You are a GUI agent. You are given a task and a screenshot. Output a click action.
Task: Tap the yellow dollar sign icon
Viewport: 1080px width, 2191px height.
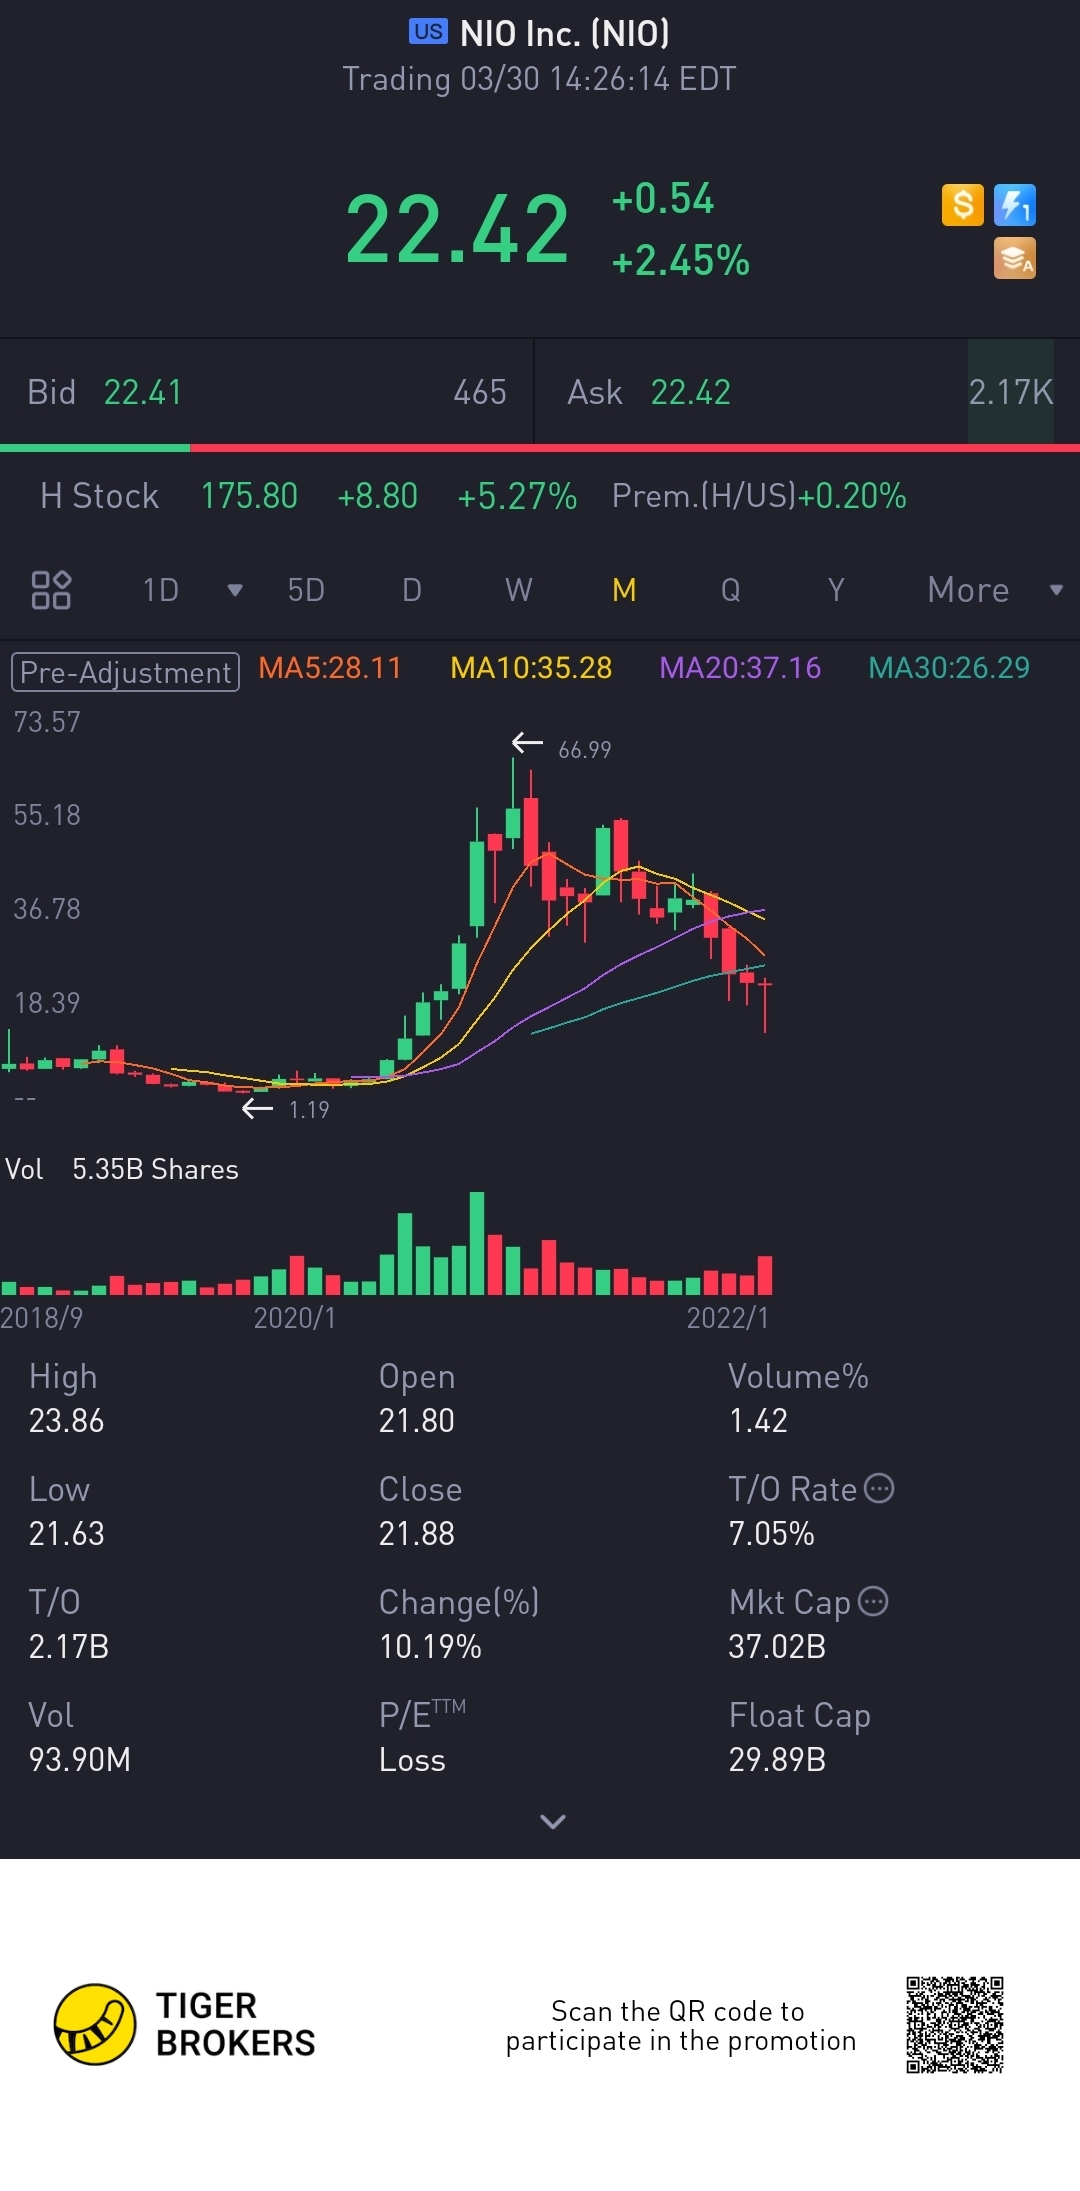click(x=962, y=205)
